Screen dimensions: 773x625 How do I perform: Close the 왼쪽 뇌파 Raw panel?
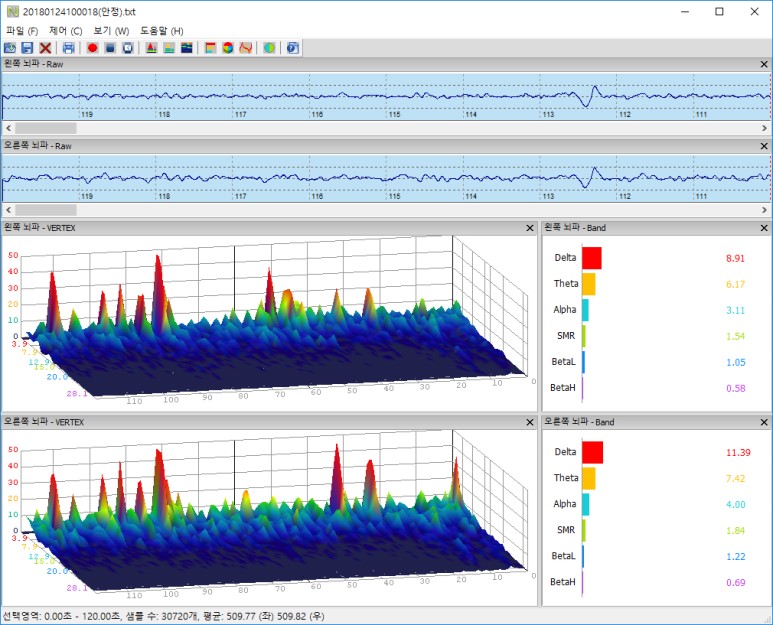click(x=764, y=64)
